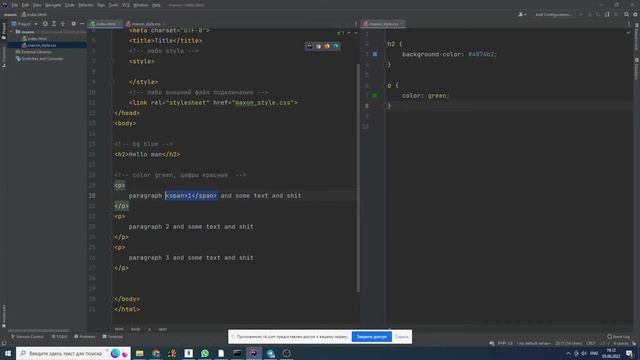The image size is (640, 360).
Task: Click span breadcrumb at editor bottom
Action: tap(162, 329)
